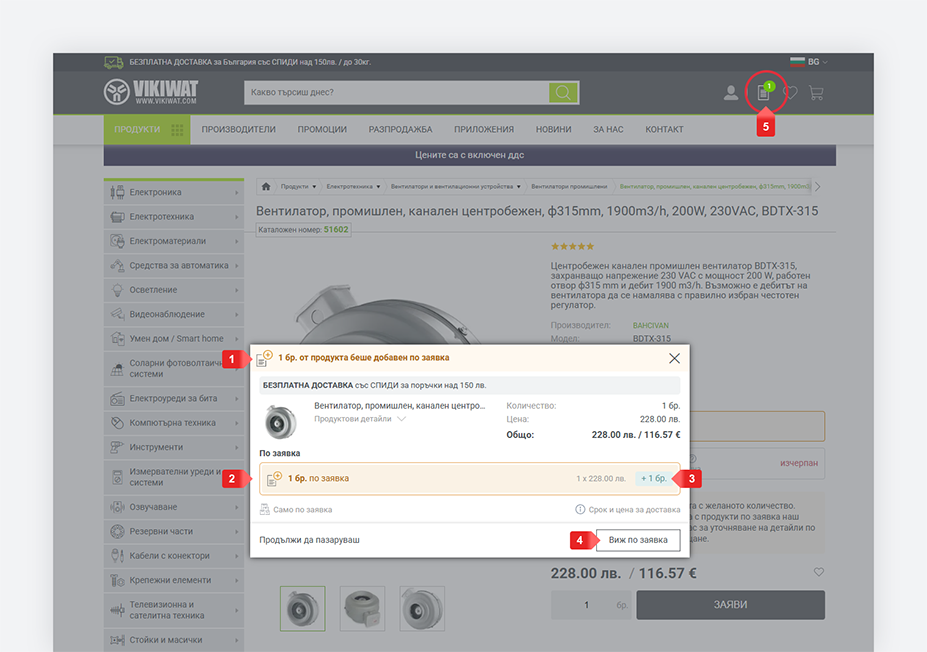Open the user account icon
This screenshot has height=652, width=927.
731,93
